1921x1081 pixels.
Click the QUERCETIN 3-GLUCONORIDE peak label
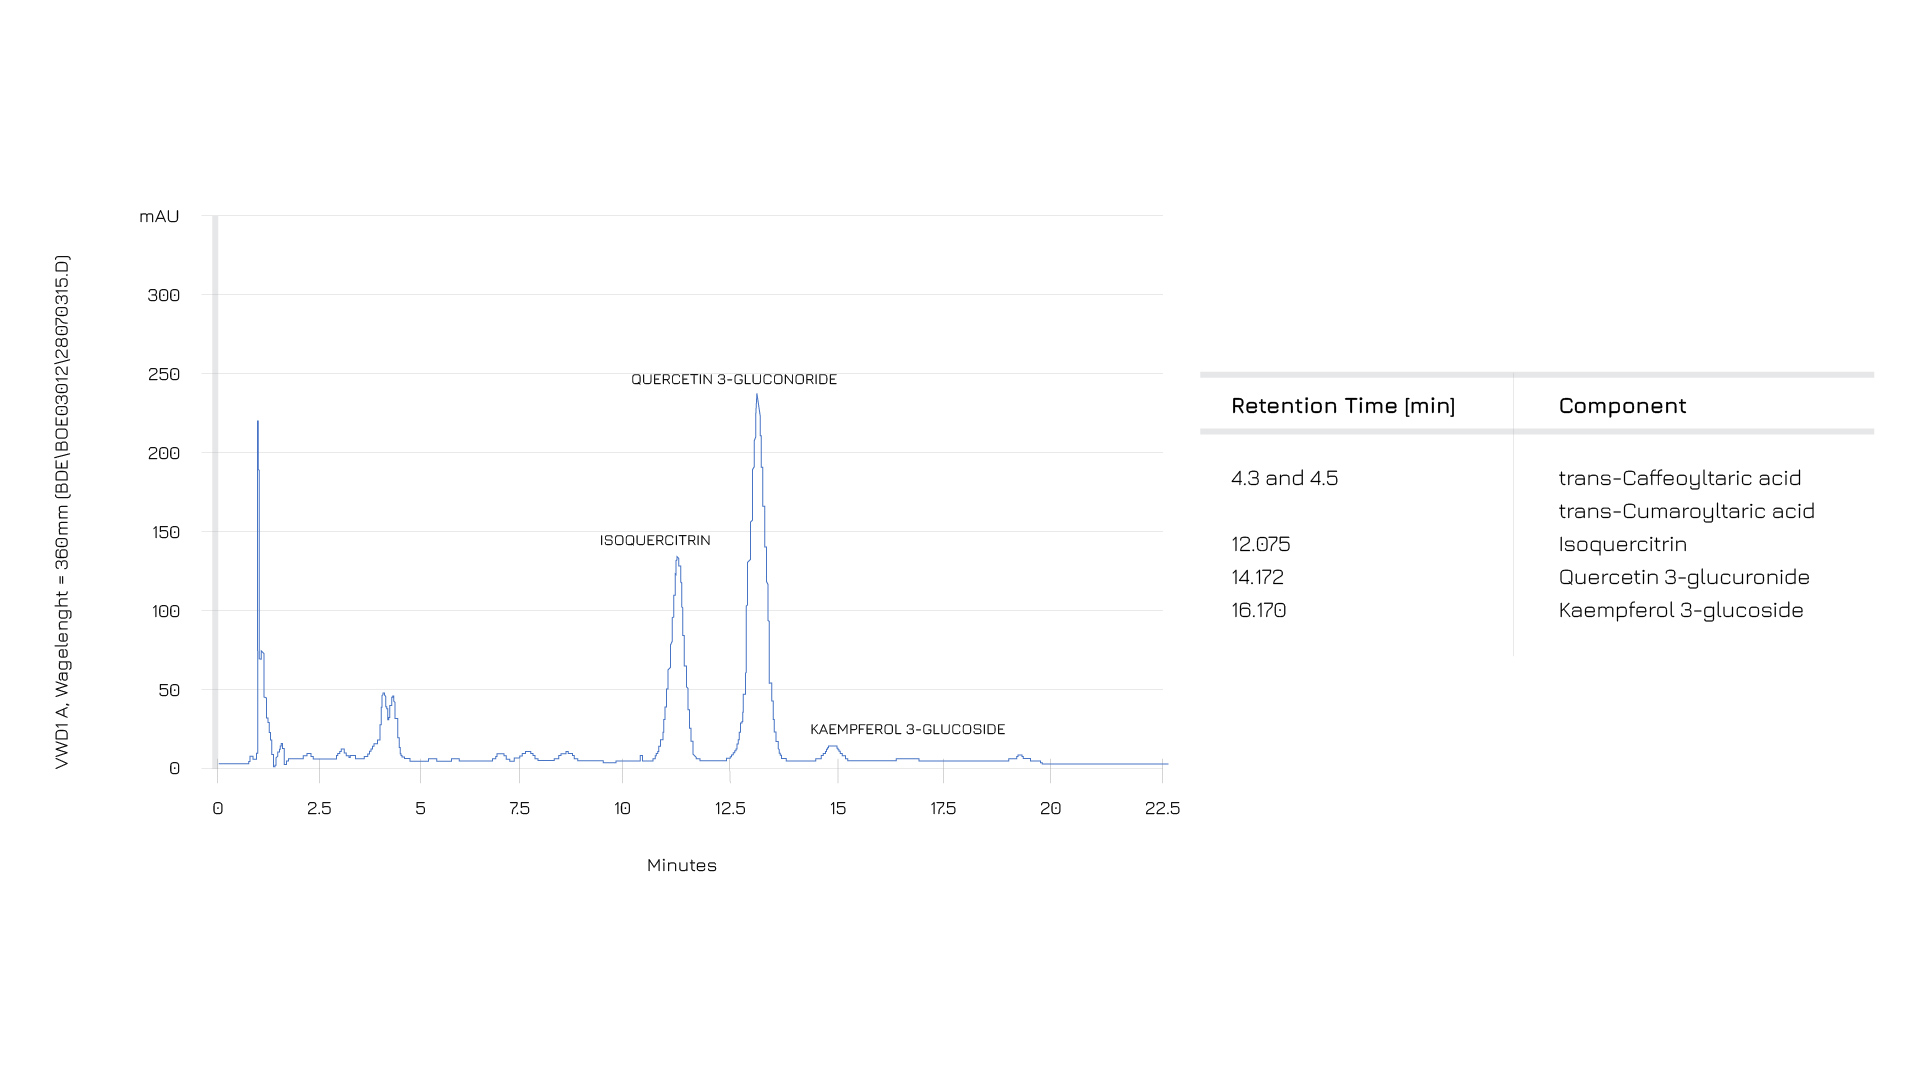click(x=733, y=380)
